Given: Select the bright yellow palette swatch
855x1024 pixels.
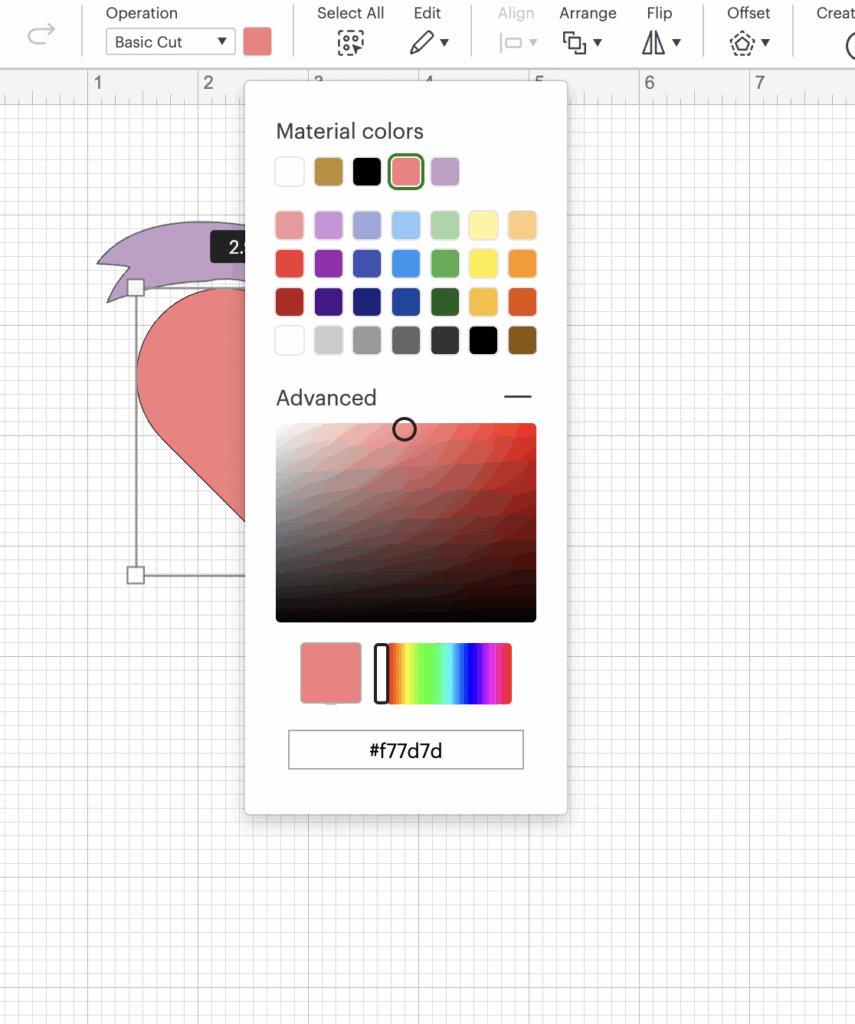Looking at the screenshot, I should pos(484,264).
